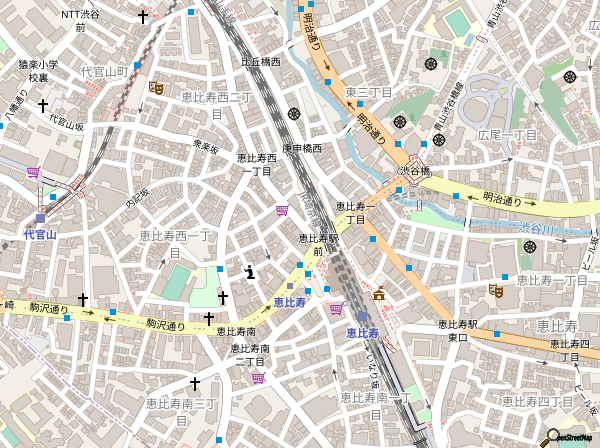Select the brown shrine icon east of Ebisu station
The image size is (600, 448).
pos(379,294)
